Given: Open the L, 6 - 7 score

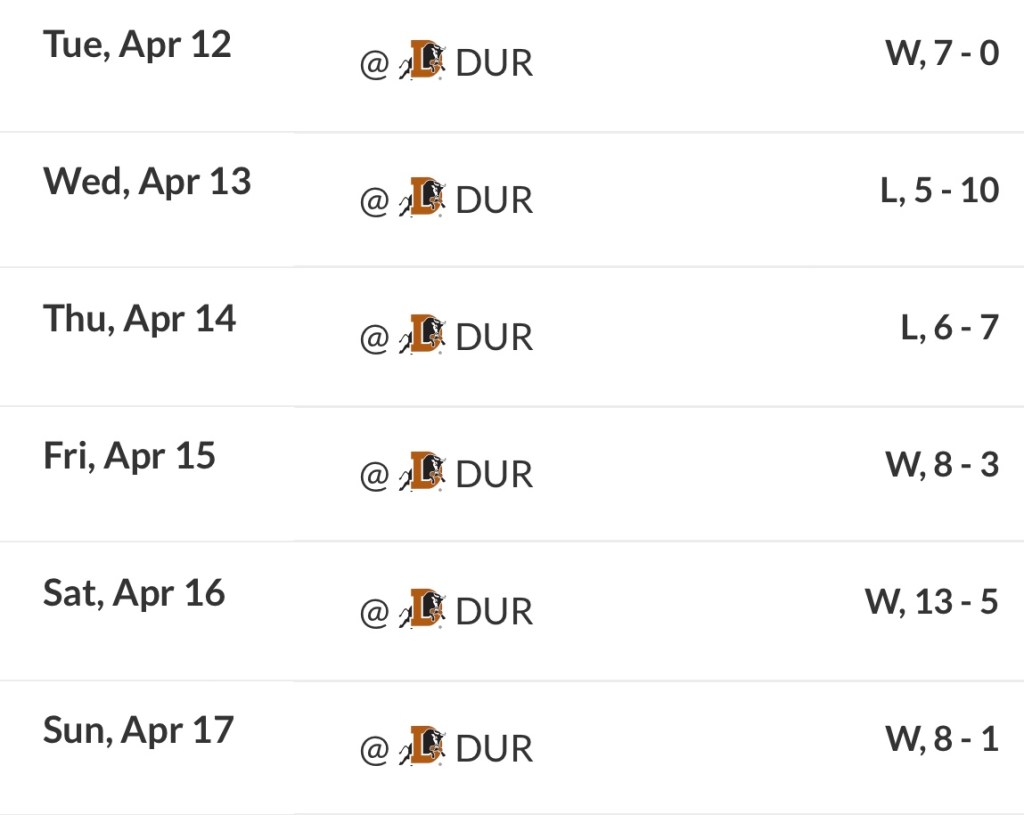Looking at the screenshot, I should [949, 327].
